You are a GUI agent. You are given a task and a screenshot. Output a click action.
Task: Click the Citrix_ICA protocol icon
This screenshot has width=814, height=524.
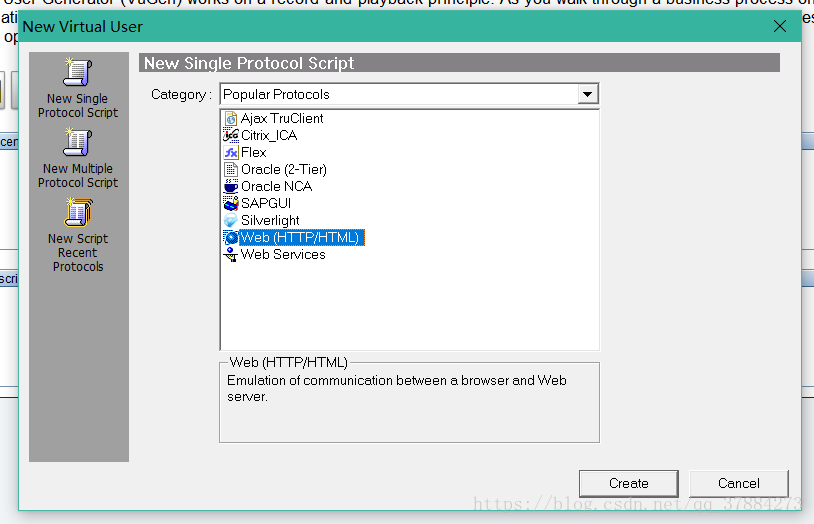231,136
